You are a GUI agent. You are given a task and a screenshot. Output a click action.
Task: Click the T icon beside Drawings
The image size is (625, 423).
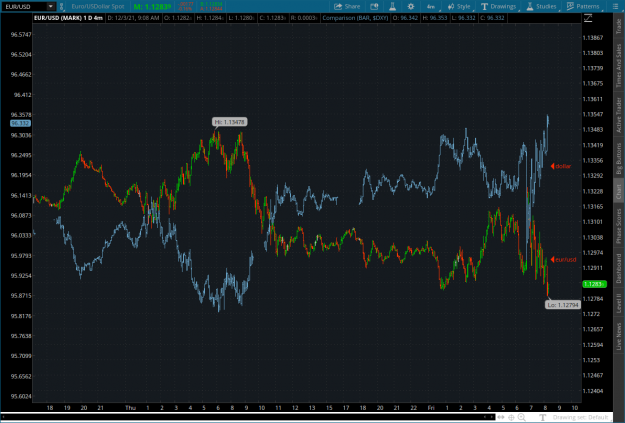(x=484, y=6)
